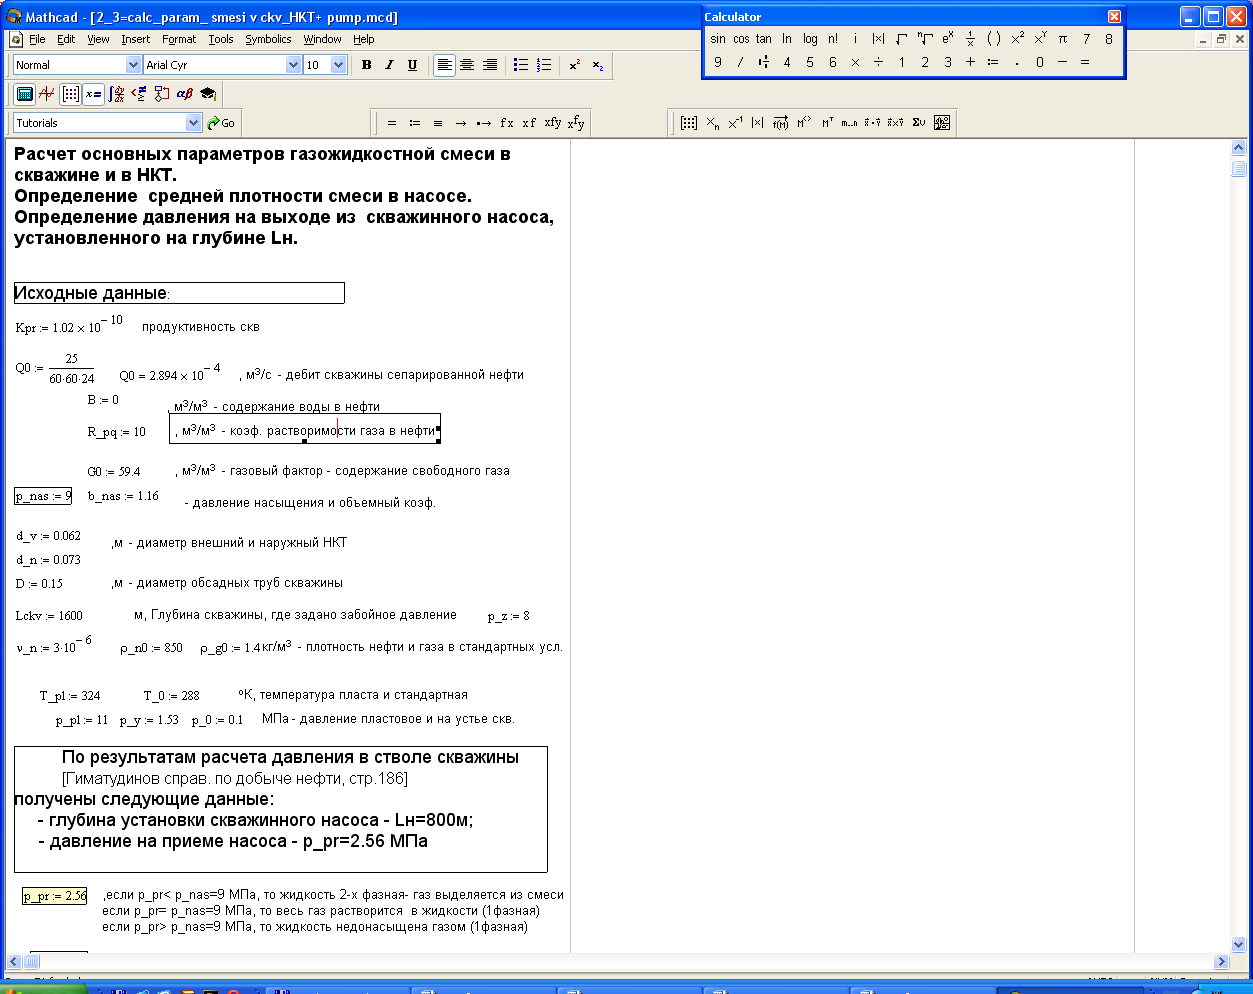This screenshot has width=1253, height=994.
Task: Click the matrix inverse x⁻¹ icon
Action: click(735, 123)
